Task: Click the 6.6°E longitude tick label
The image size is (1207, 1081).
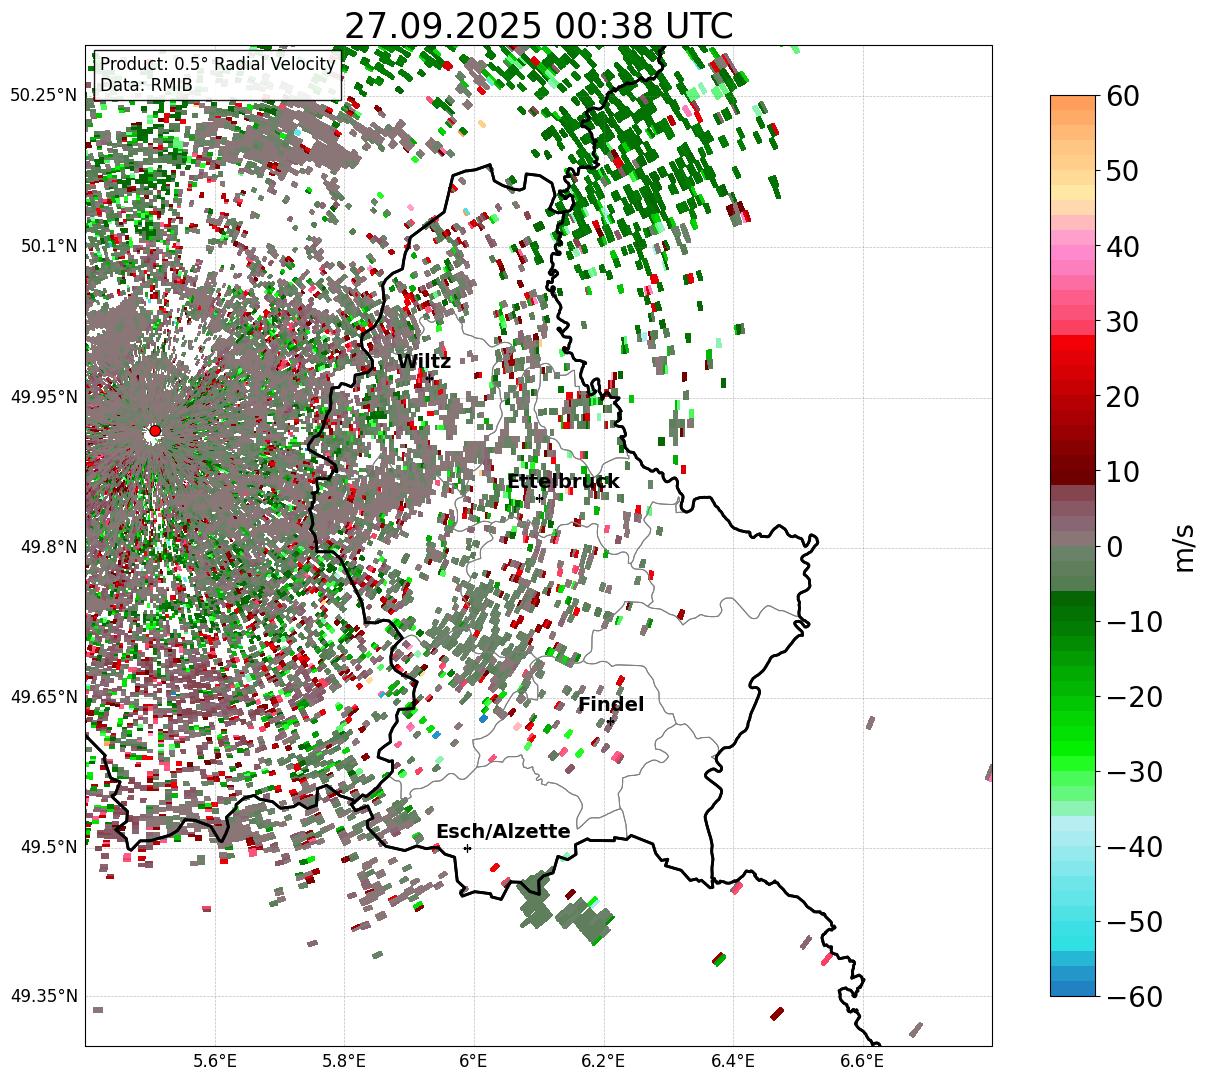Action: click(x=862, y=1061)
